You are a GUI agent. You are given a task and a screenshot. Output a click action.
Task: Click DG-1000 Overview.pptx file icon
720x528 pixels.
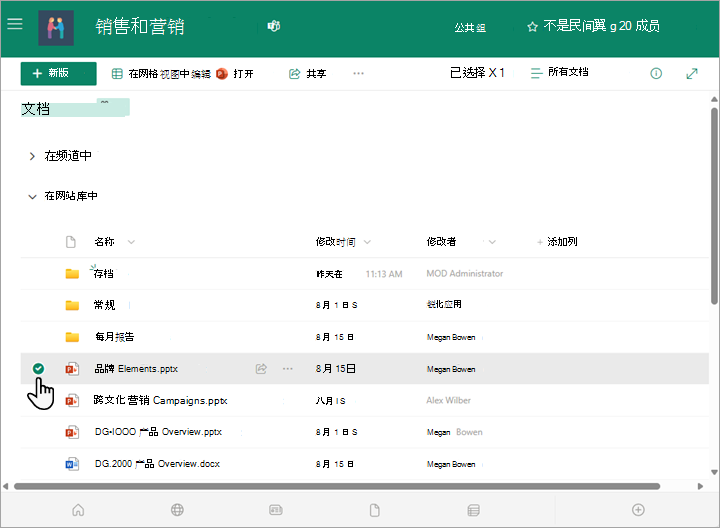click(72, 432)
